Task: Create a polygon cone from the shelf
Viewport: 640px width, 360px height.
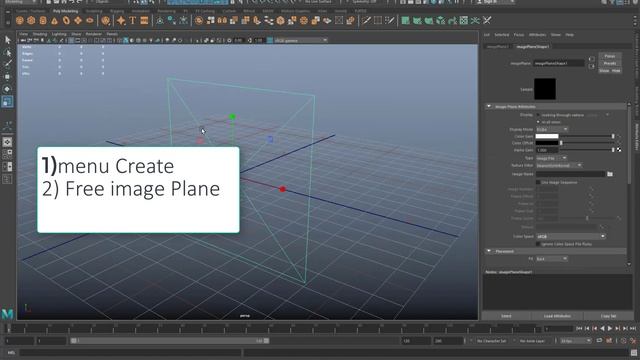Action: 54,20
